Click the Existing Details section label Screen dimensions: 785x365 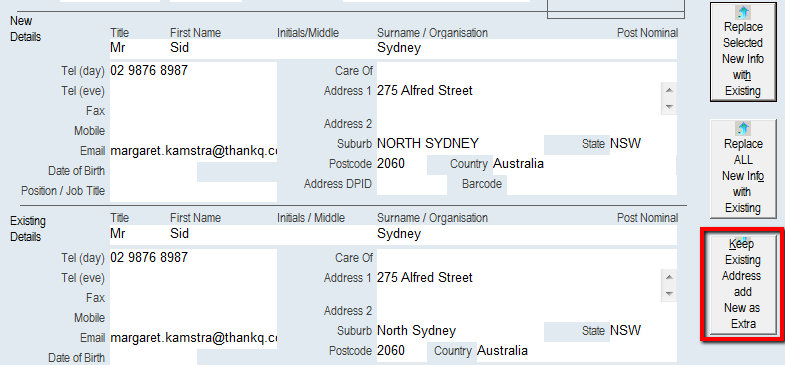[28, 229]
